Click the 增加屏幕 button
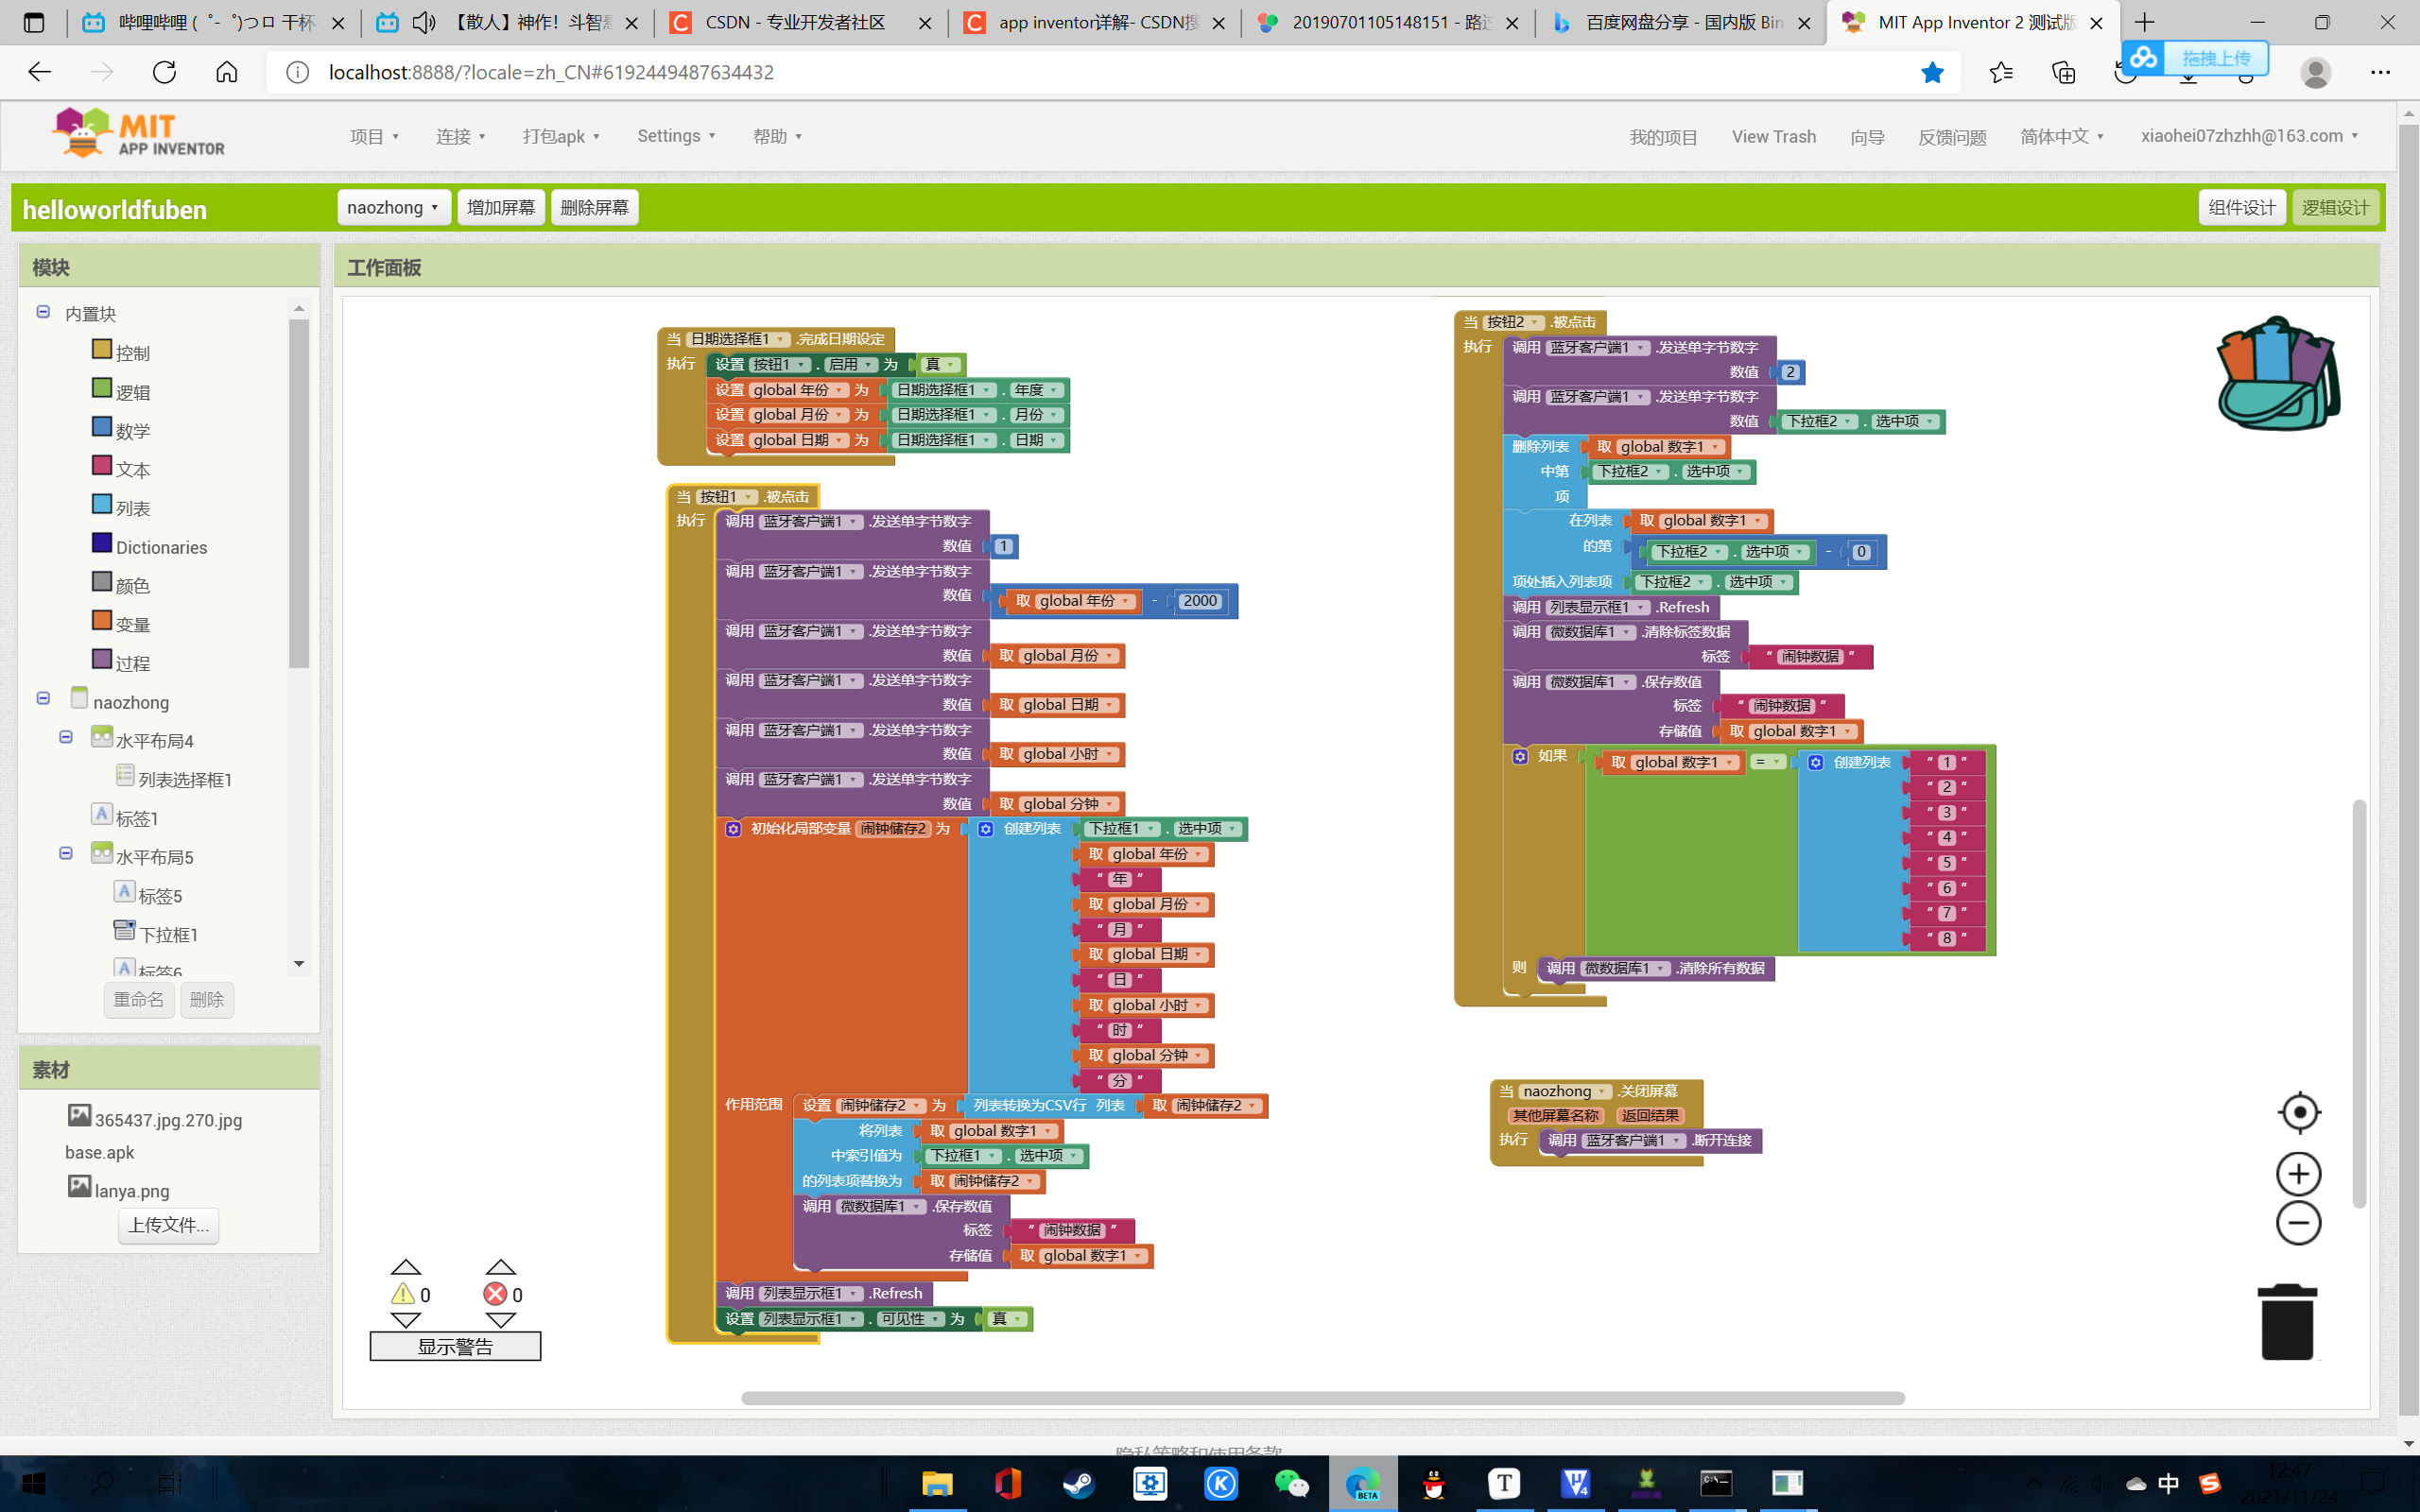The width and height of the screenshot is (2420, 1512). (501, 207)
